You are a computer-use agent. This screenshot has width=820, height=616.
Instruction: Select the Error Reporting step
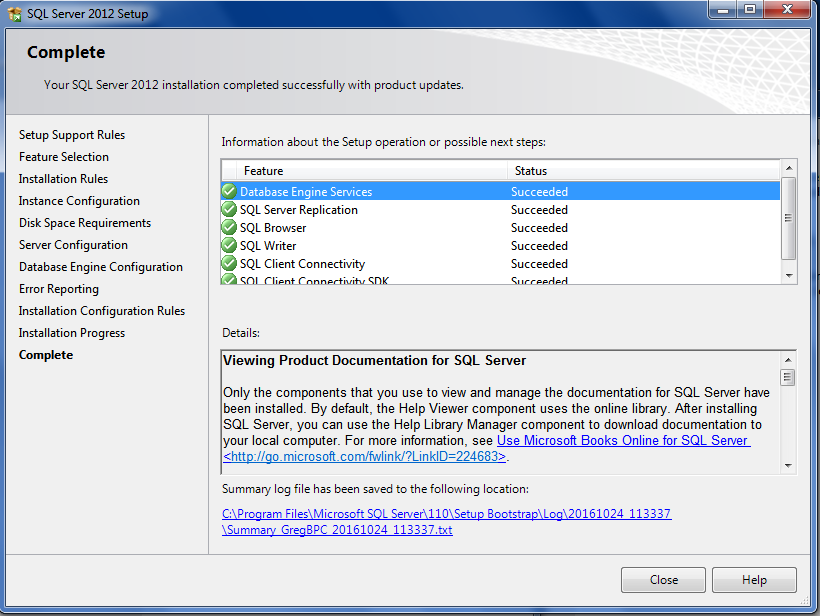pyautogui.click(x=59, y=289)
